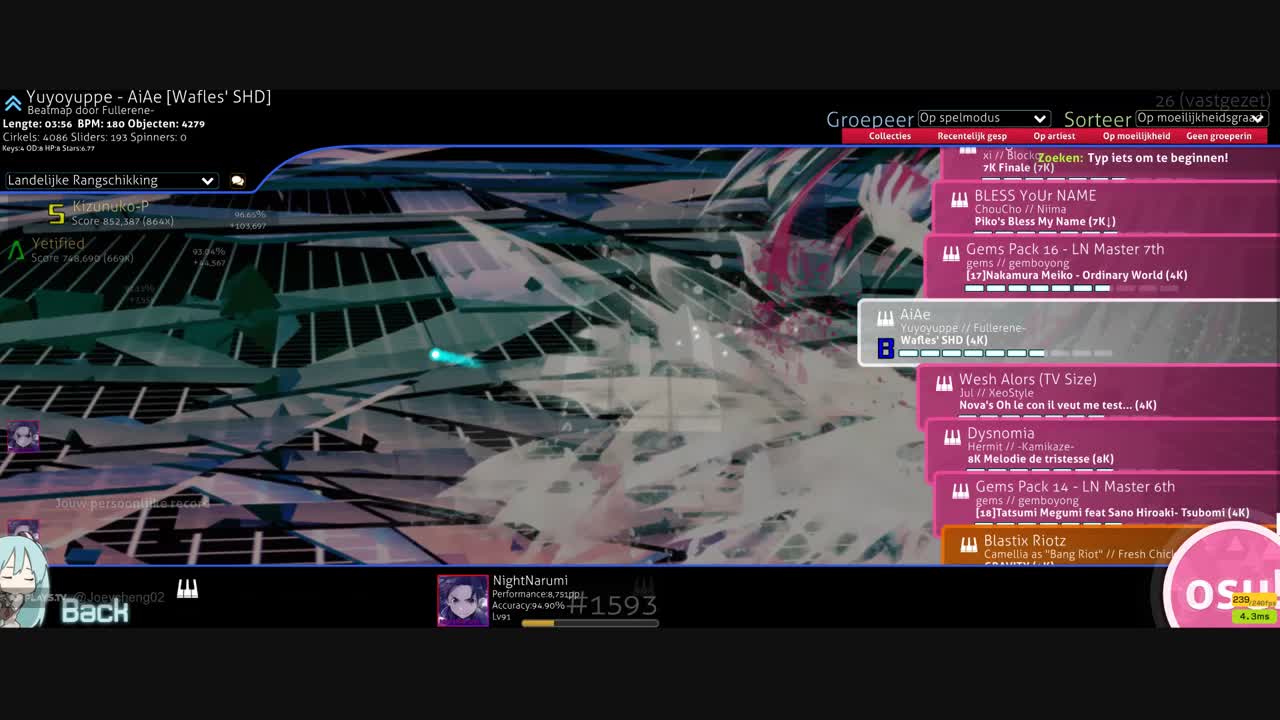Select Dysnomia beatmap
Viewport: 1280px width, 720px height.
pyautogui.click(x=1103, y=447)
